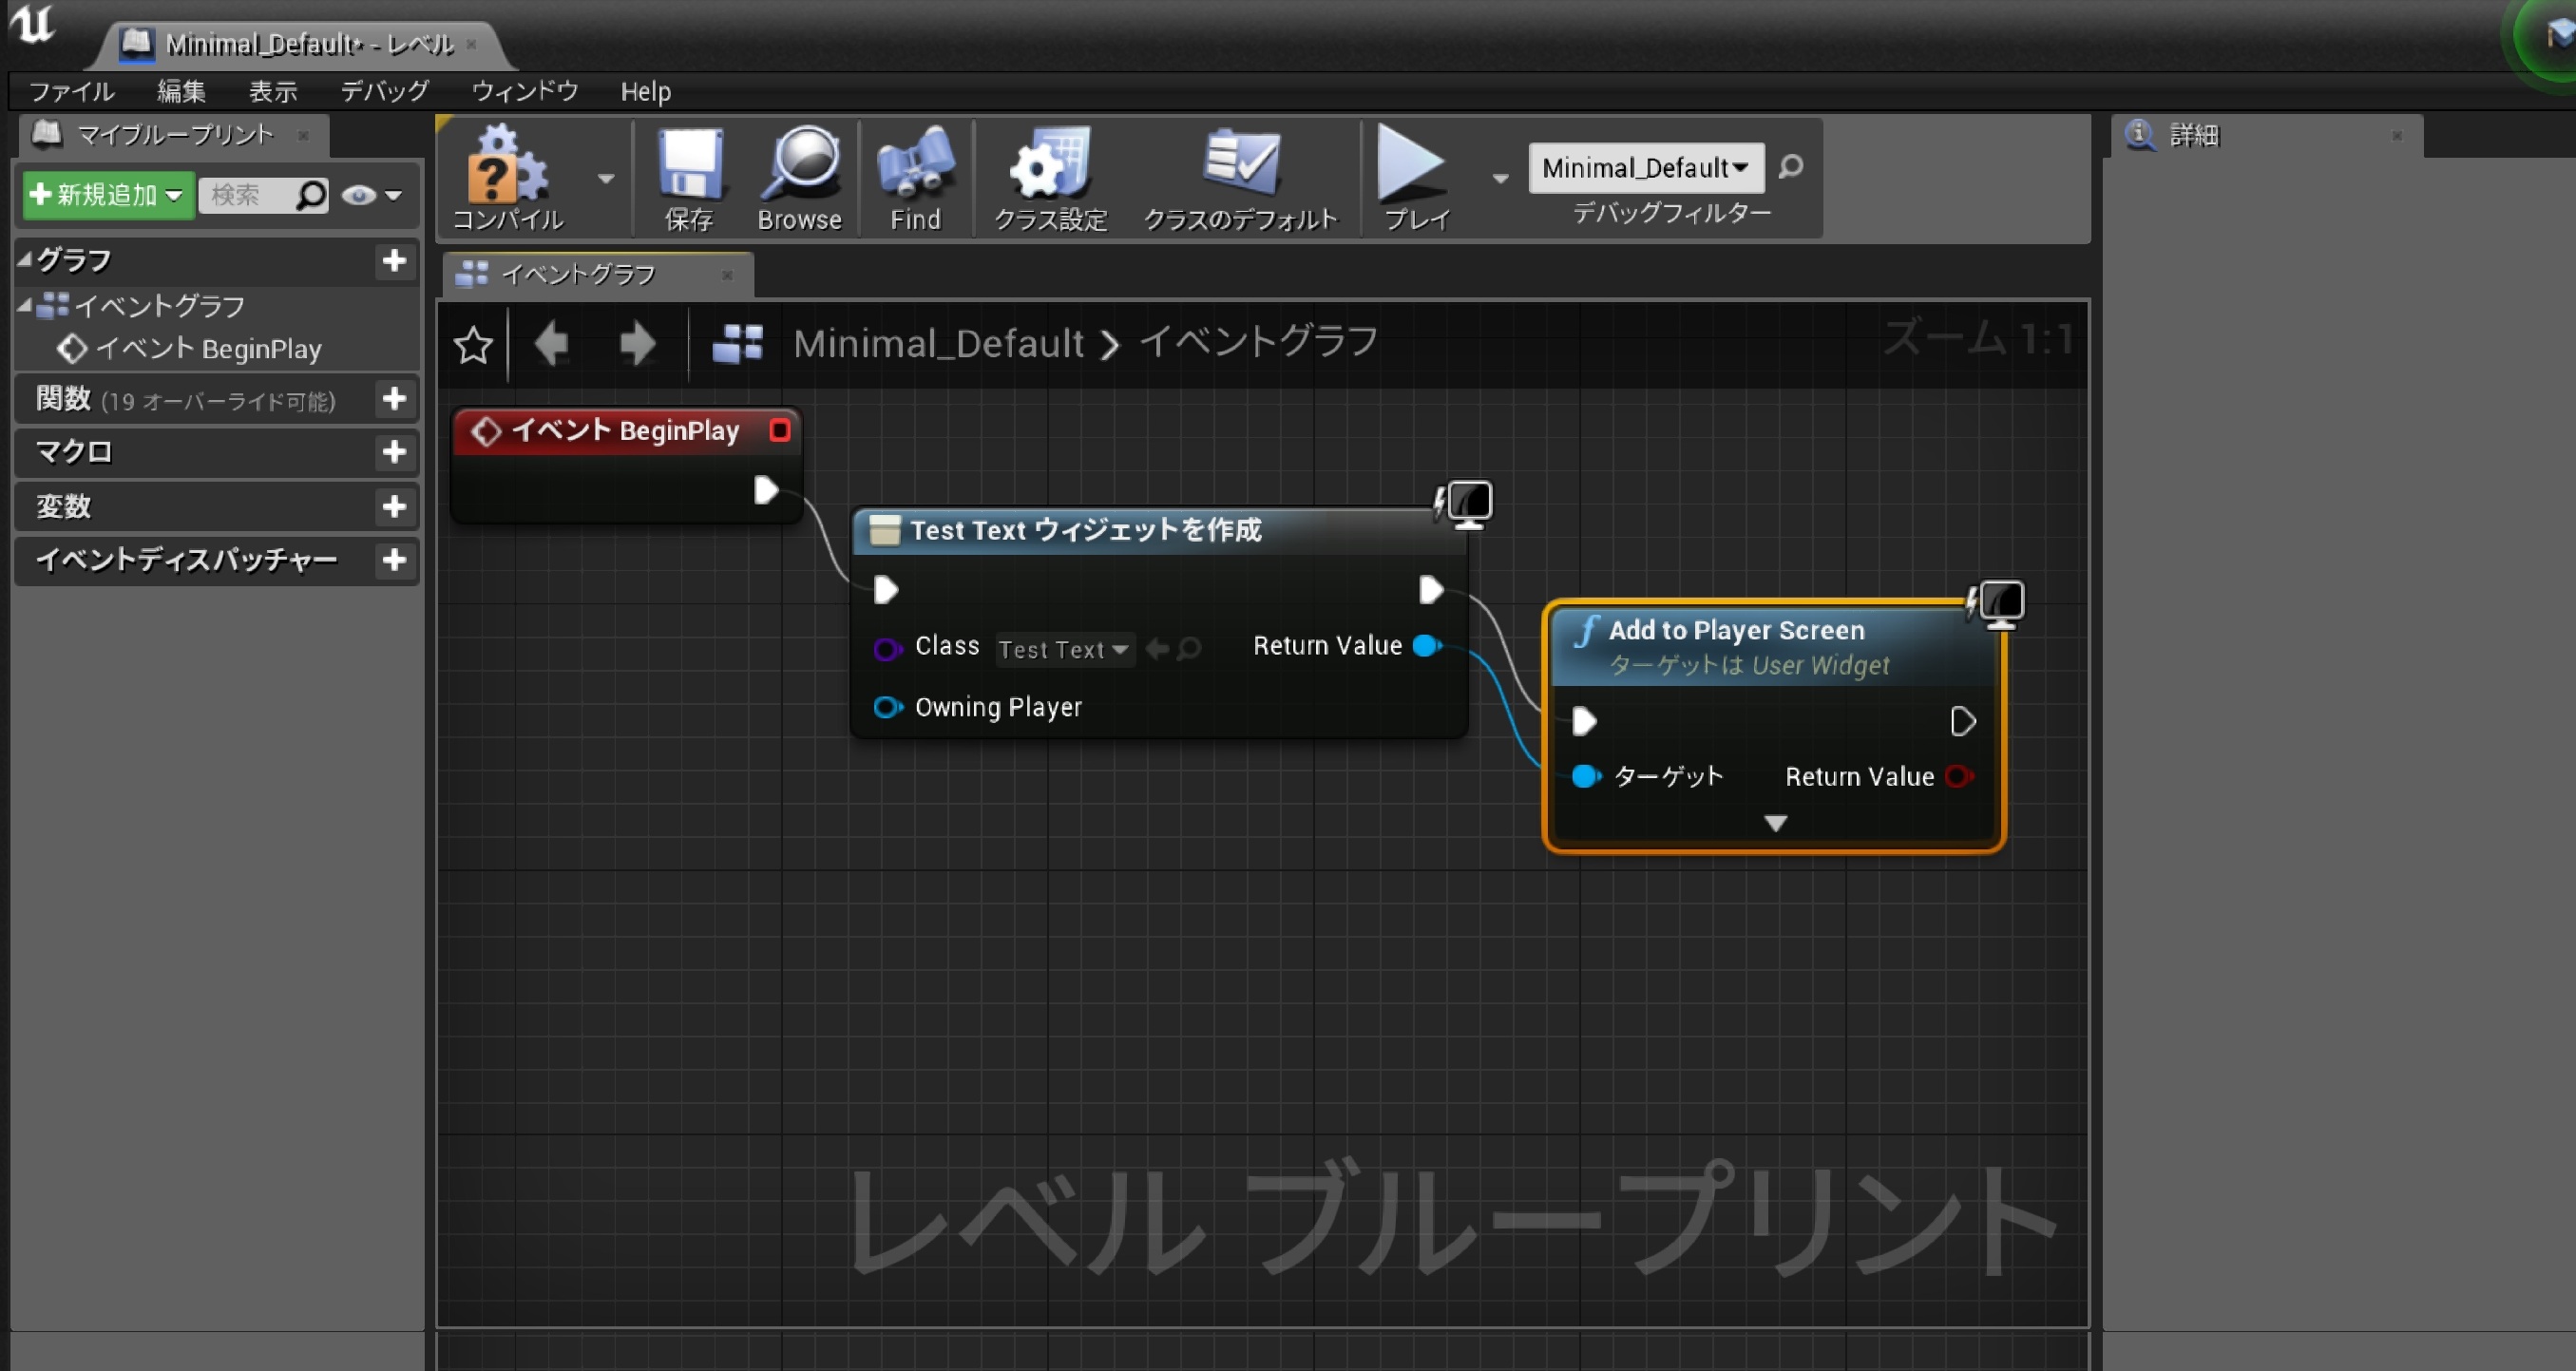Open the Class Test Text dropdown
This screenshot has width=2576, height=1371.
1064,650
